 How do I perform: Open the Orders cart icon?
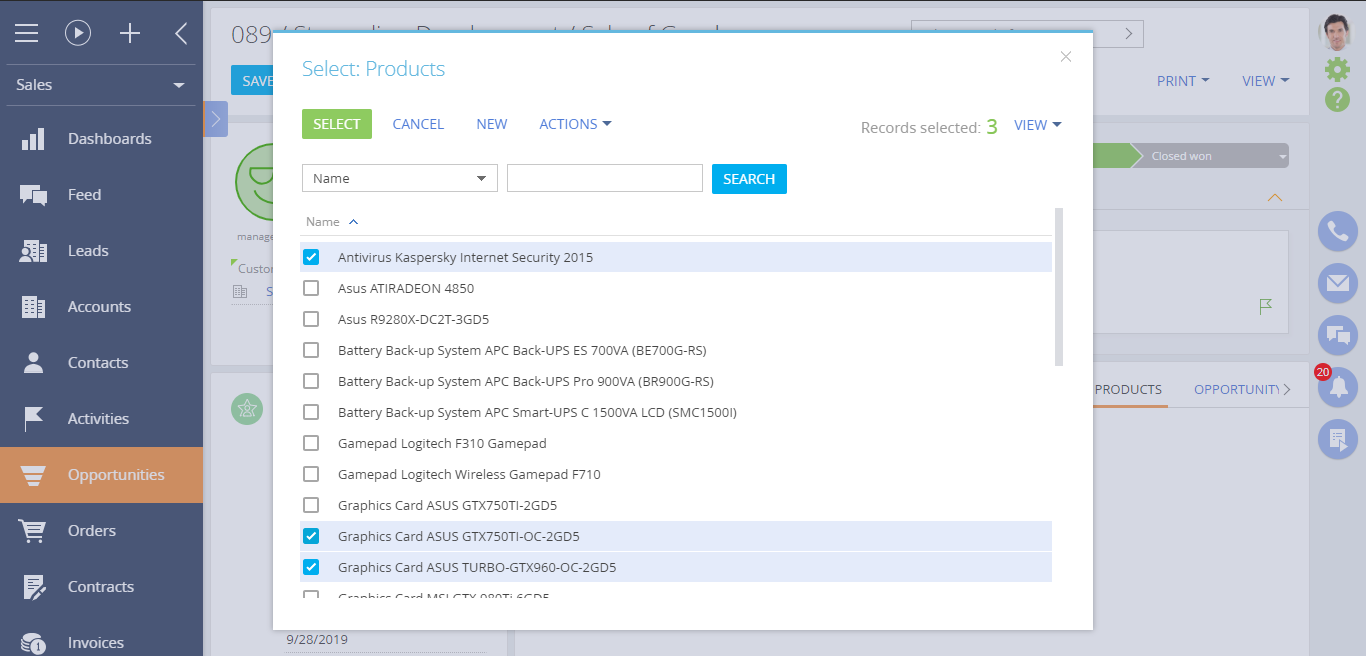(x=33, y=531)
